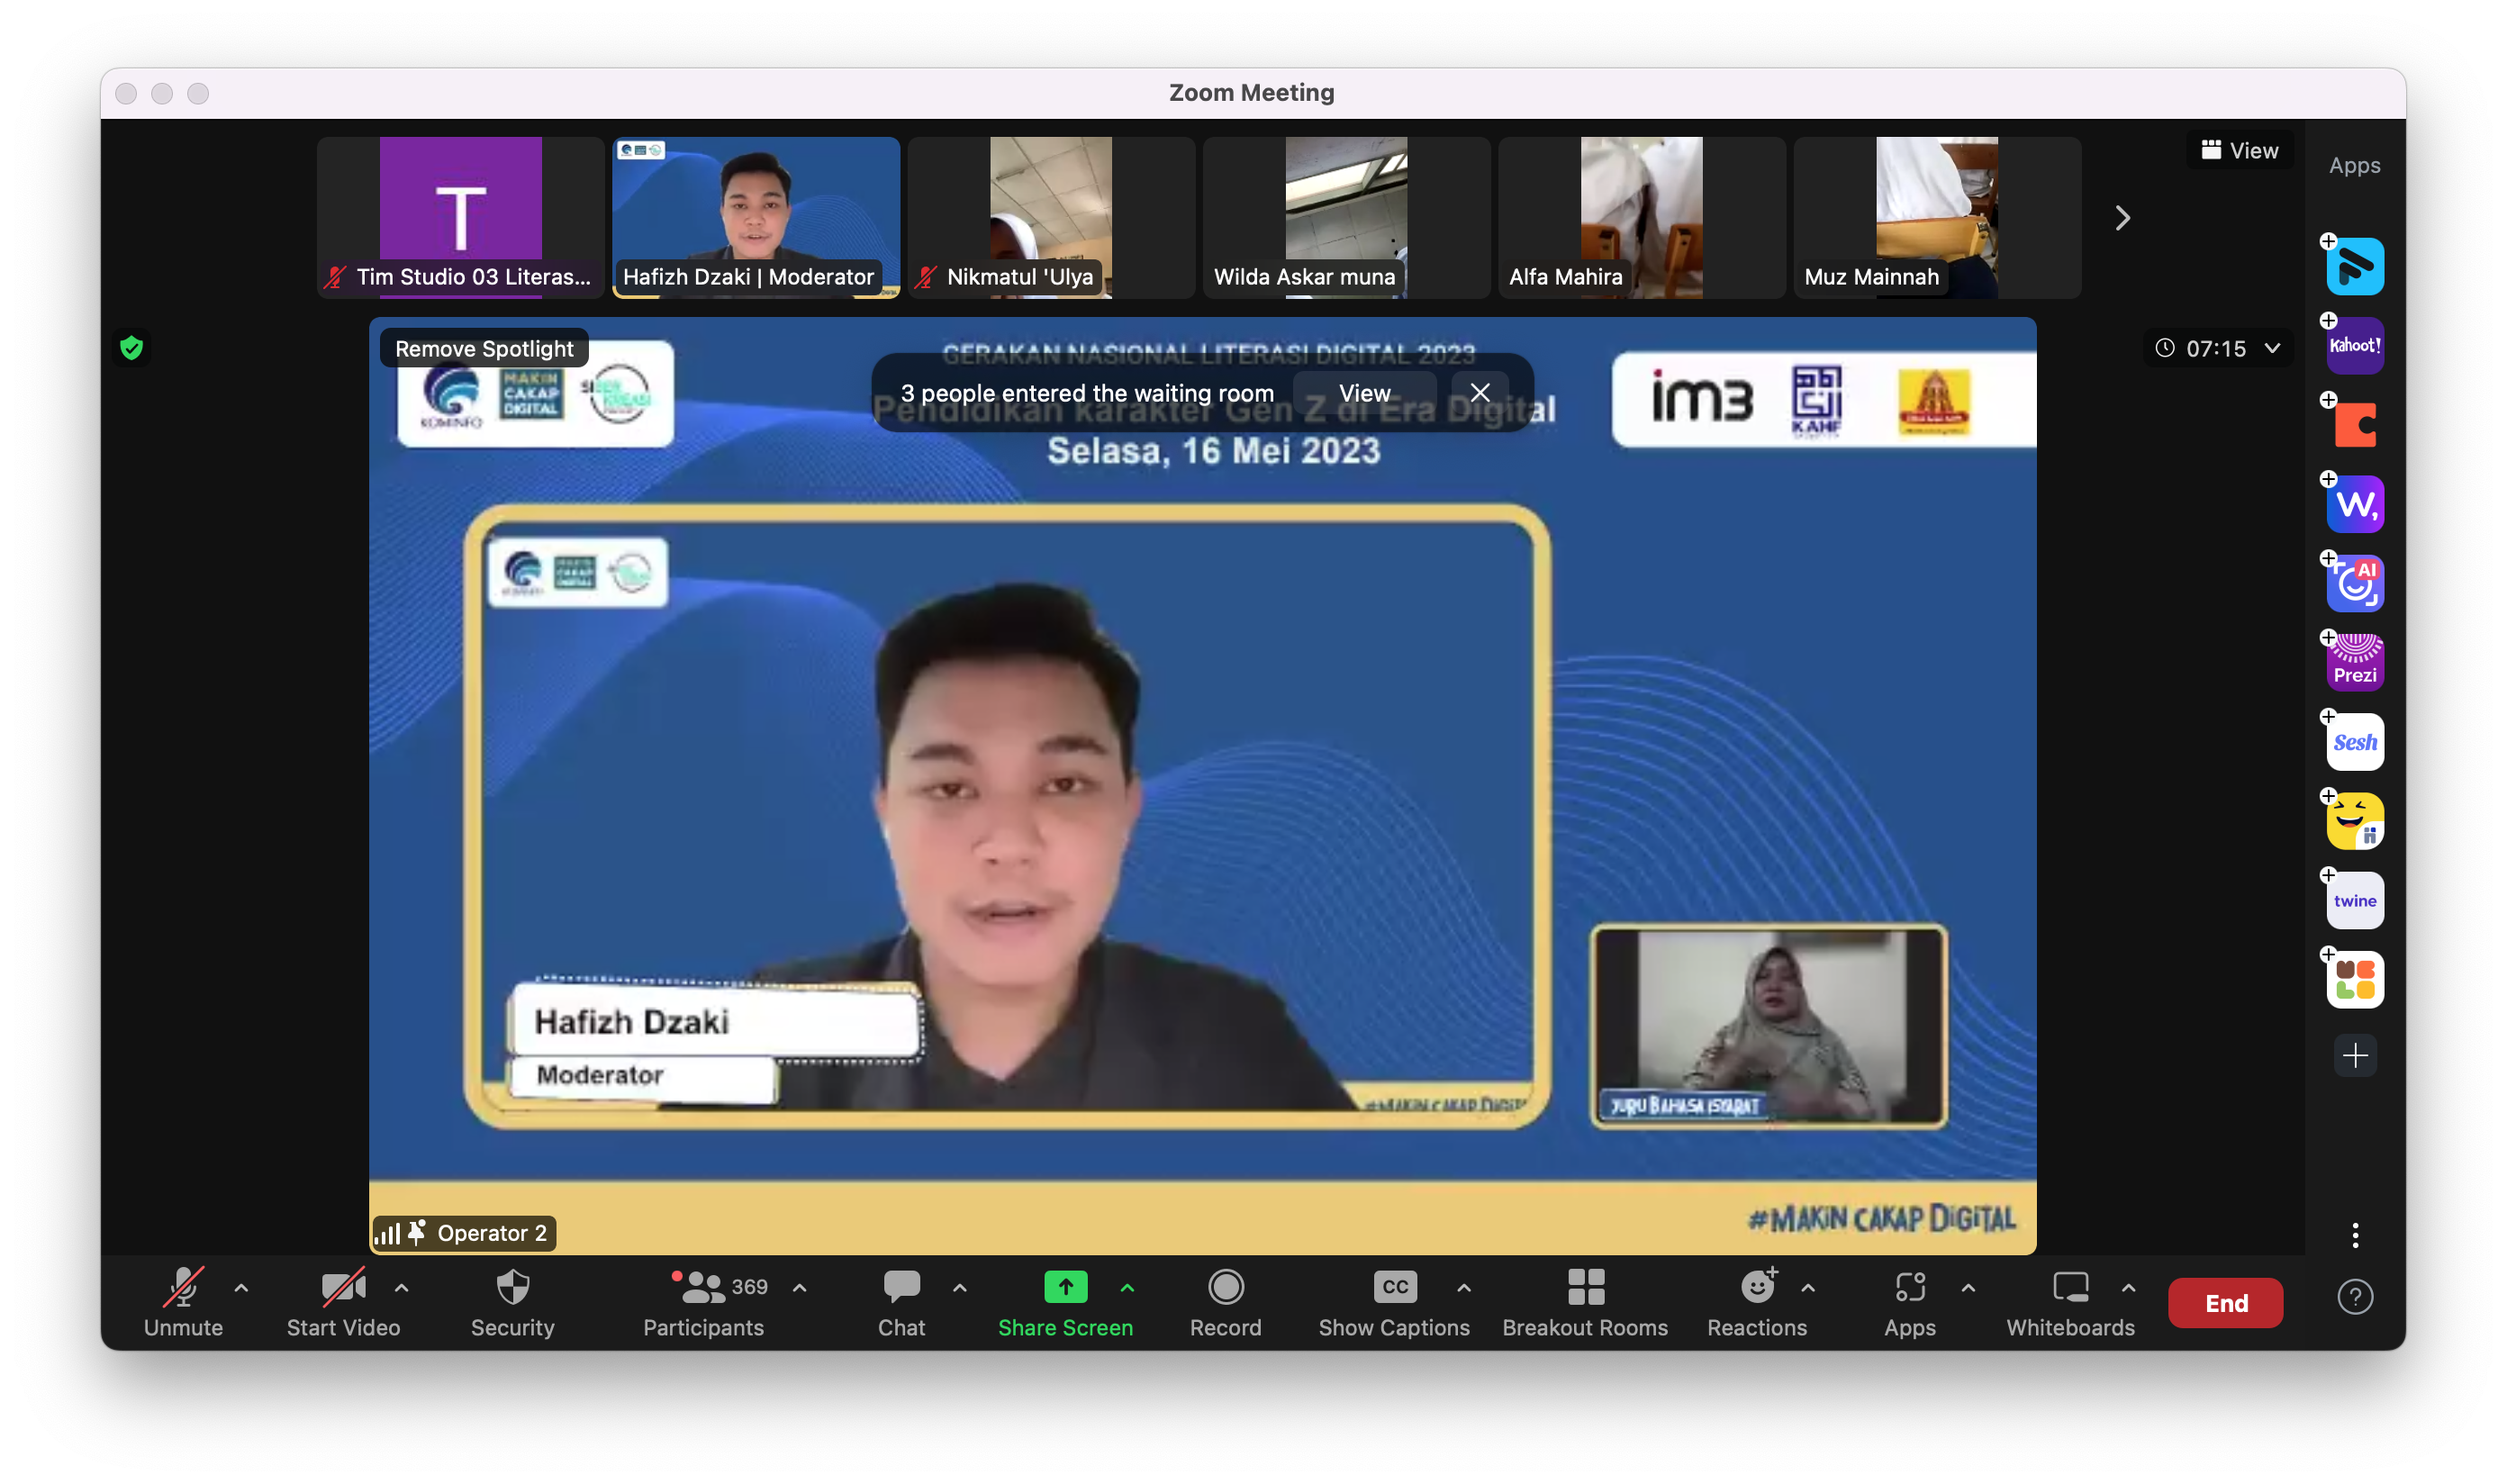Toggle Show Captions

click(x=1394, y=1303)
